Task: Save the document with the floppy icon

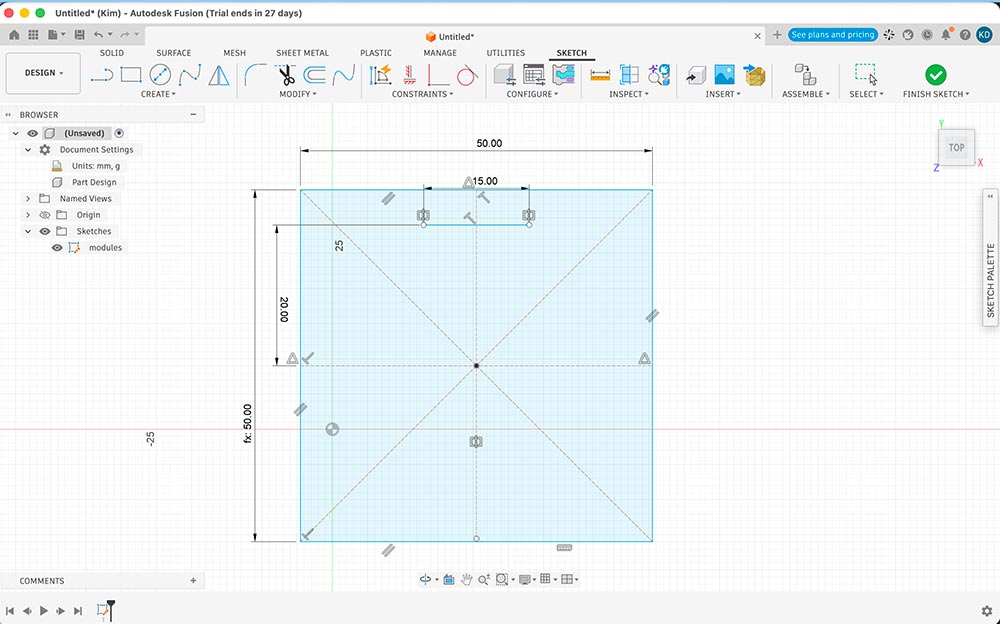Action: pyautogui.click(x=80, y=35)
